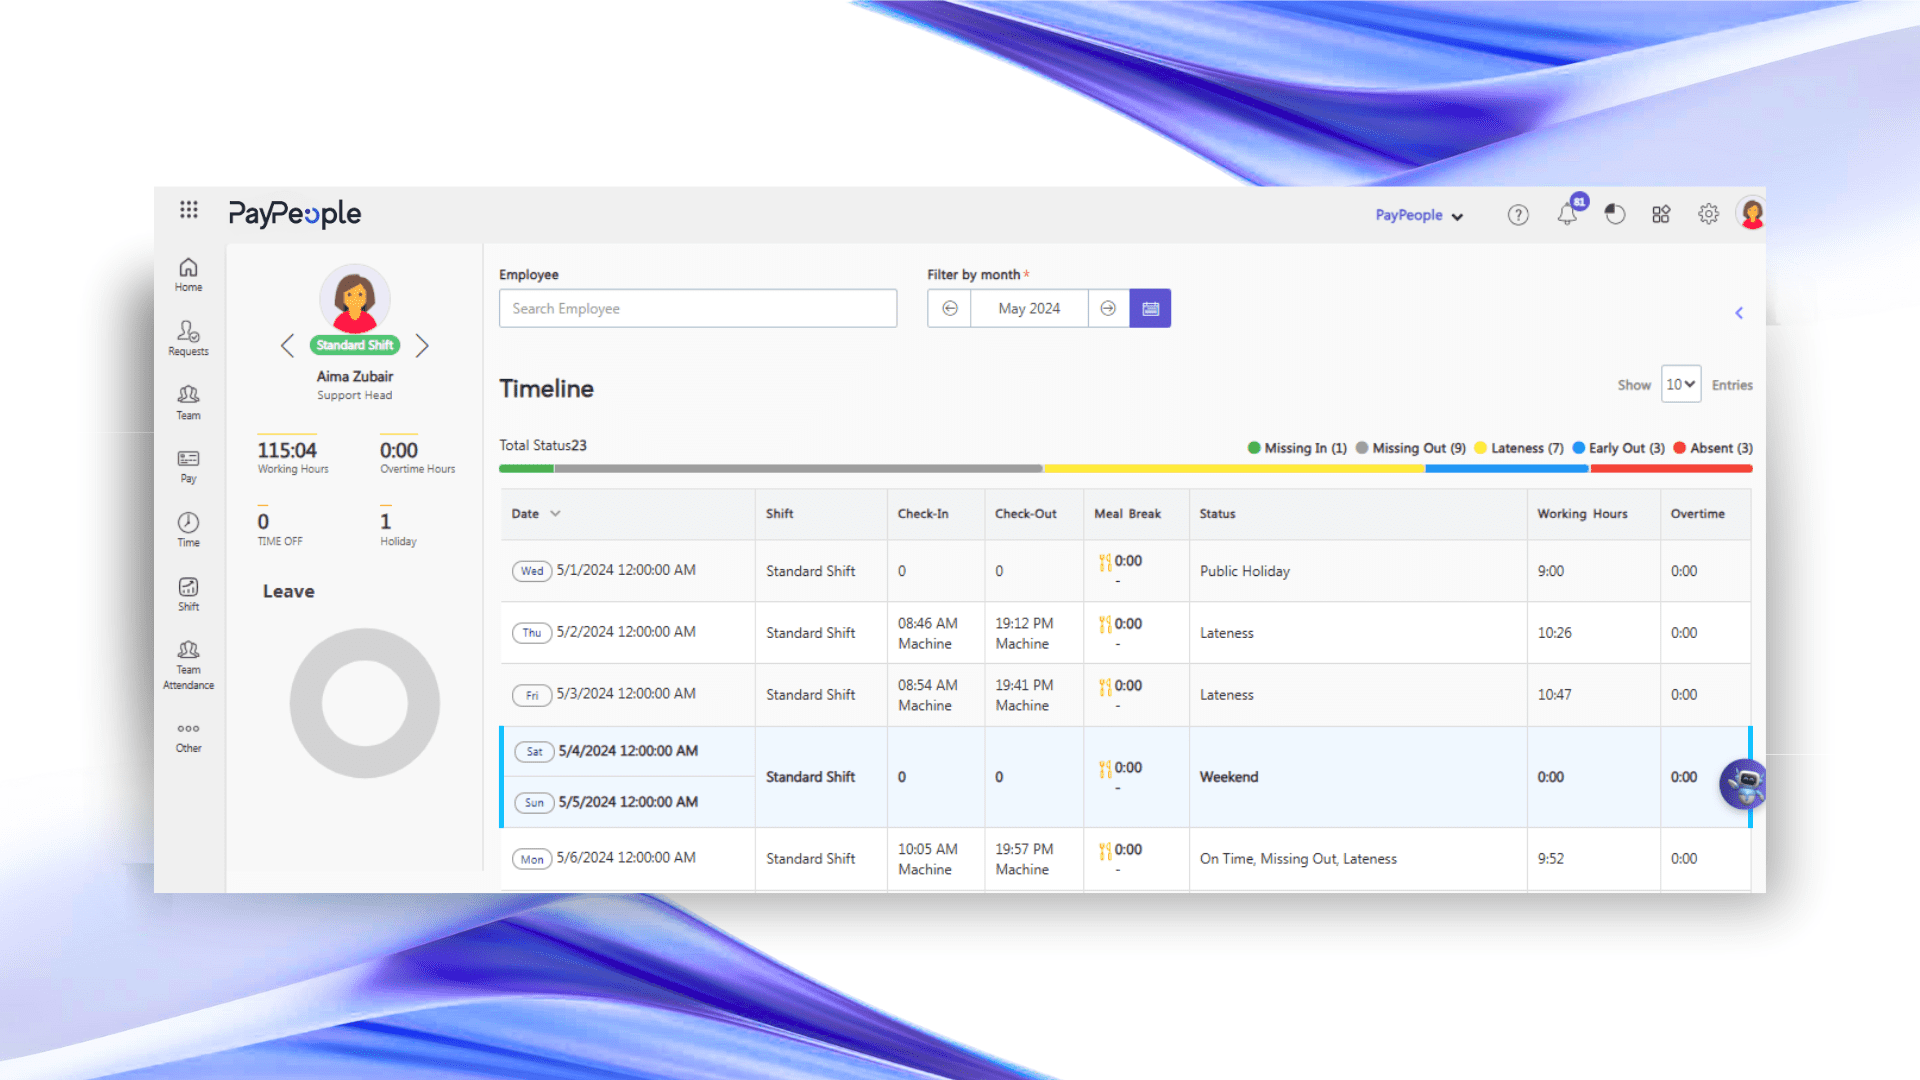Open the help question mark icon
The height and width of the screenshot is (1080, 1920).
point(1518,215)
